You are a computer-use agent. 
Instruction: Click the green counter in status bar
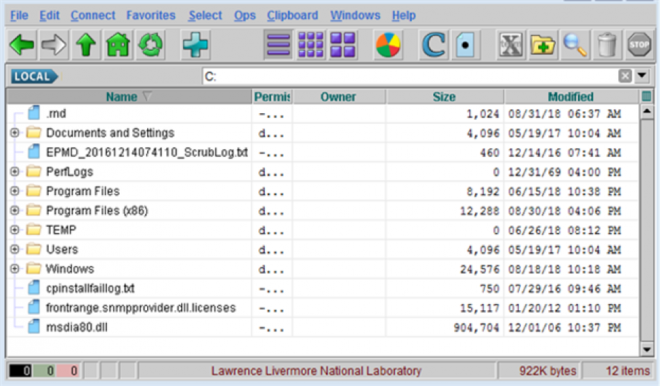pyautogui.click(x=45, y=371)
